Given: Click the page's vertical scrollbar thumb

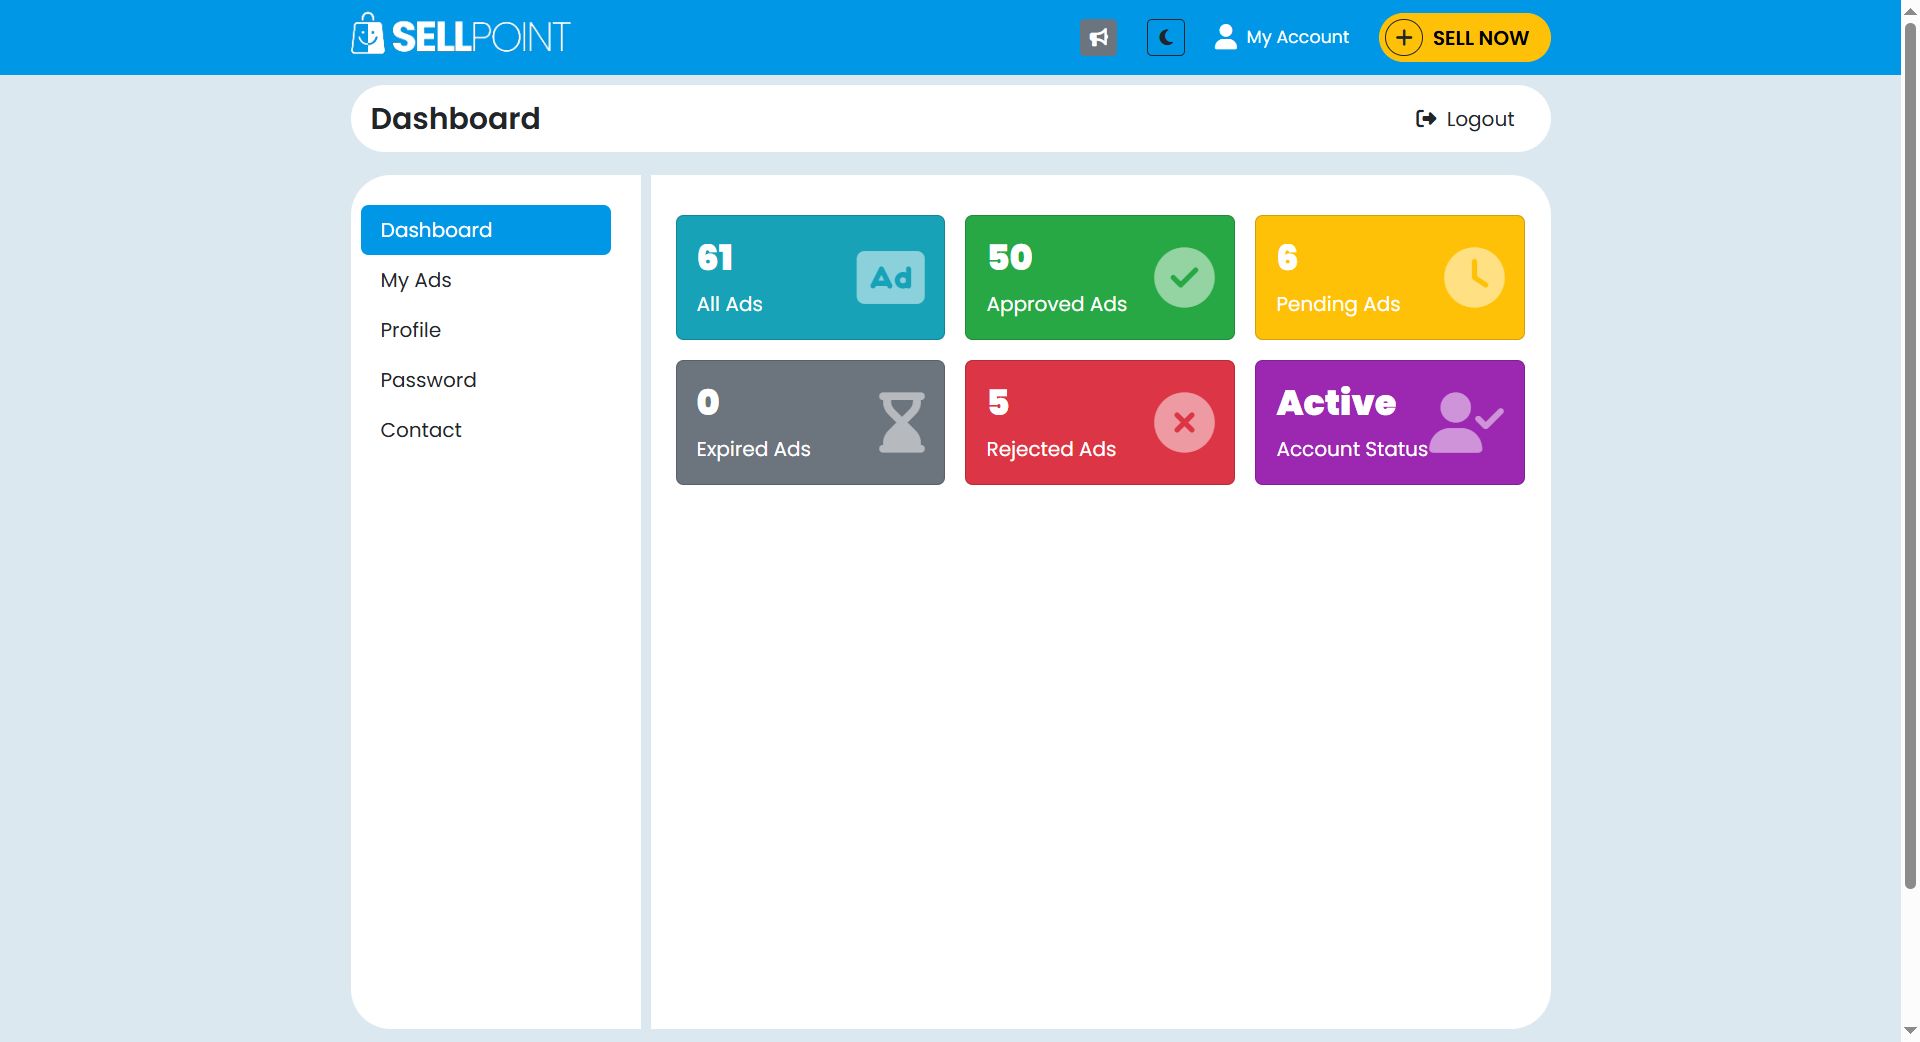Looking at the screenshot, I should tap(1910, 454).
